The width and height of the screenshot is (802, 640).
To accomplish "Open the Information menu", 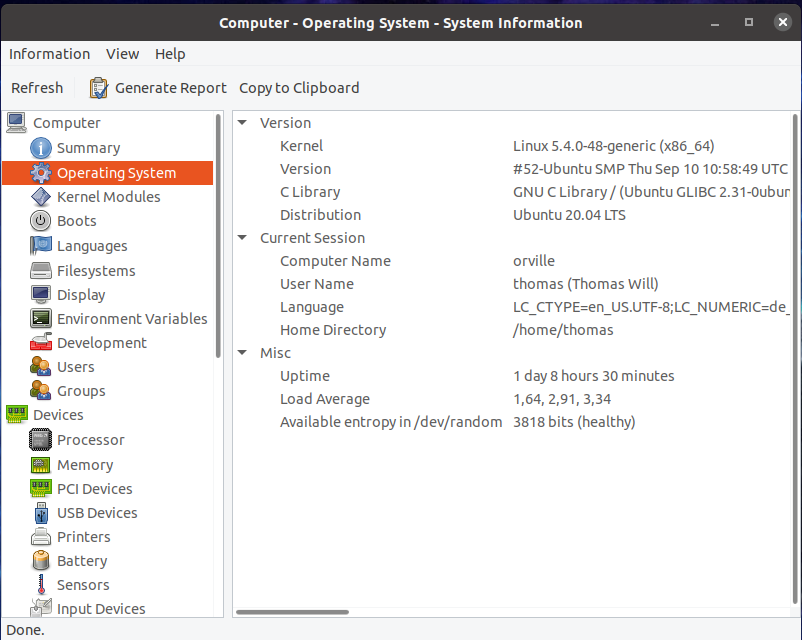I will pos(49,54).
